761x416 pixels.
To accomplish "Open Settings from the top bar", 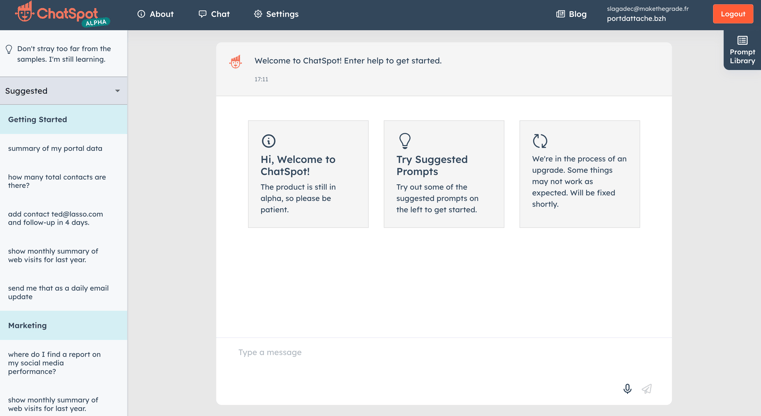I will (276, 14).
